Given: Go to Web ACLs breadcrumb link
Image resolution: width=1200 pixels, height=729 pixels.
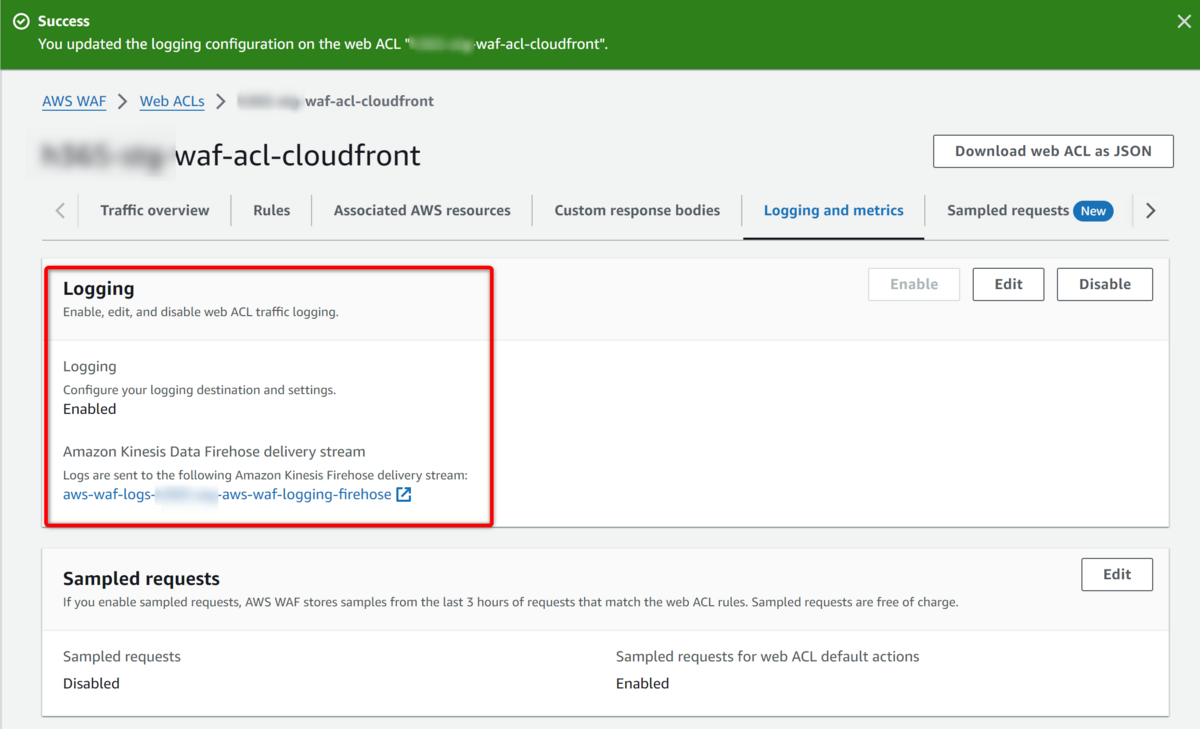Looking at the screenshot, I should click(x=172, y=101).
